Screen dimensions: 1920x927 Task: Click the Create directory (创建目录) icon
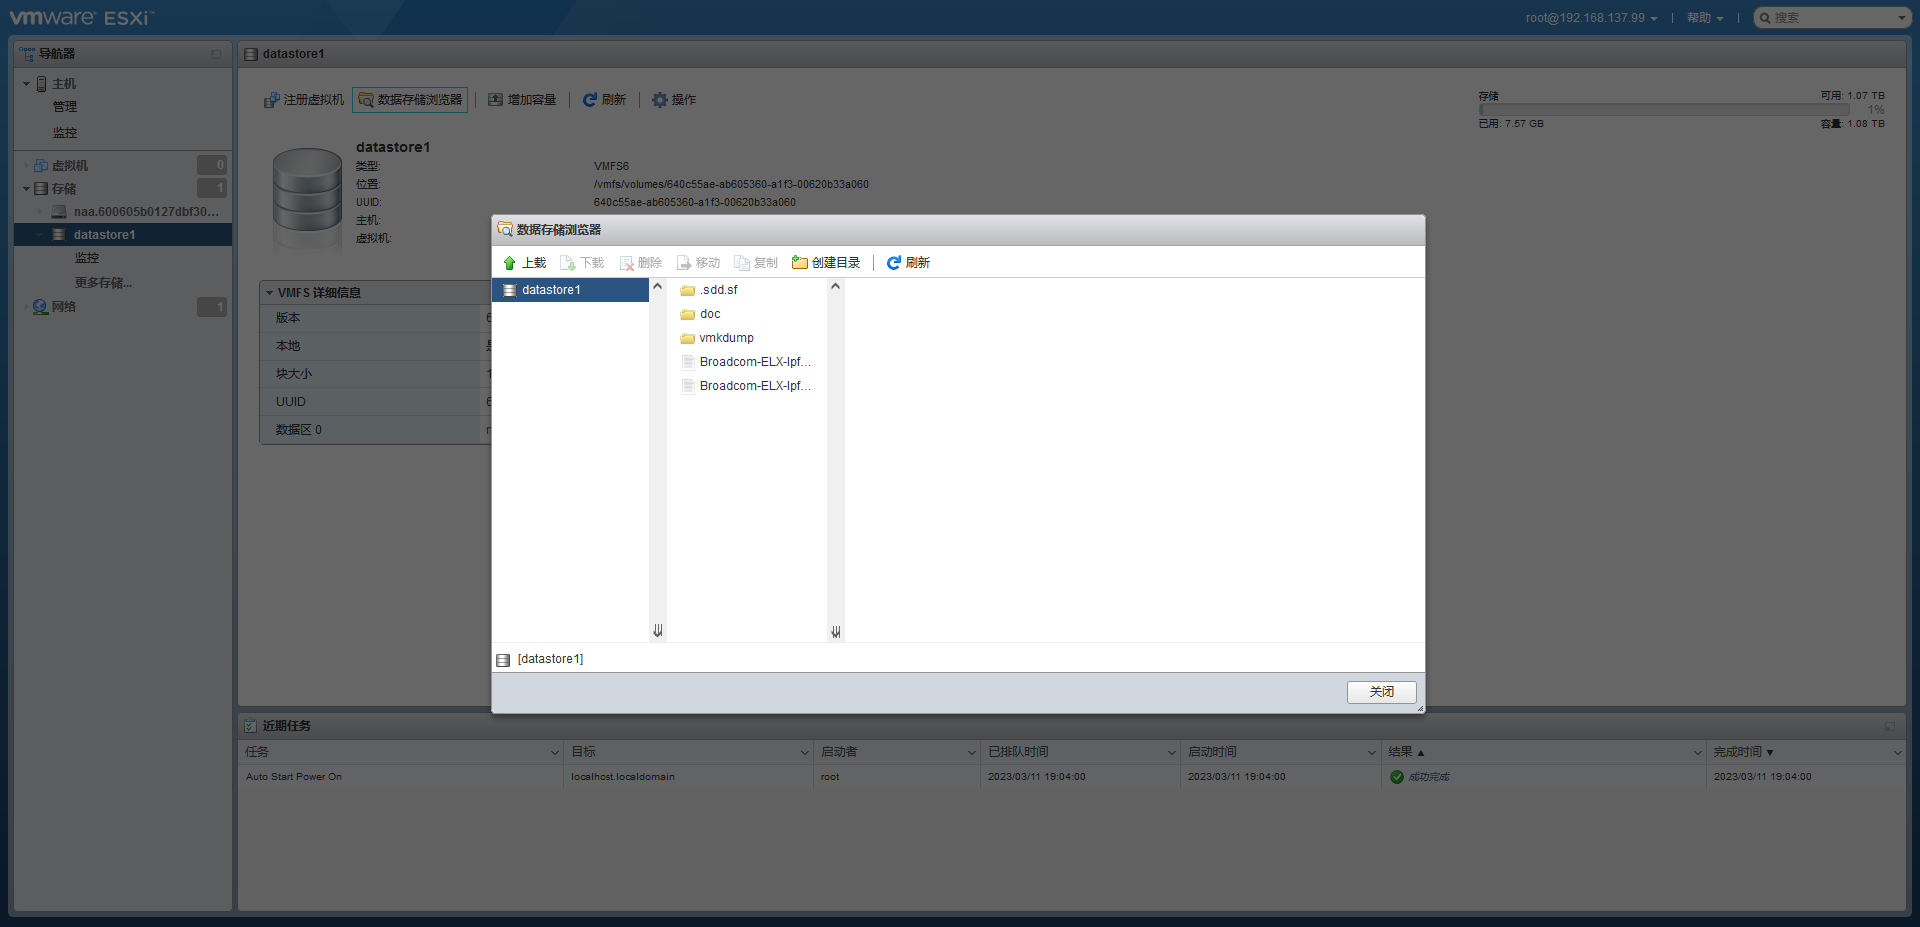(800, 263)
